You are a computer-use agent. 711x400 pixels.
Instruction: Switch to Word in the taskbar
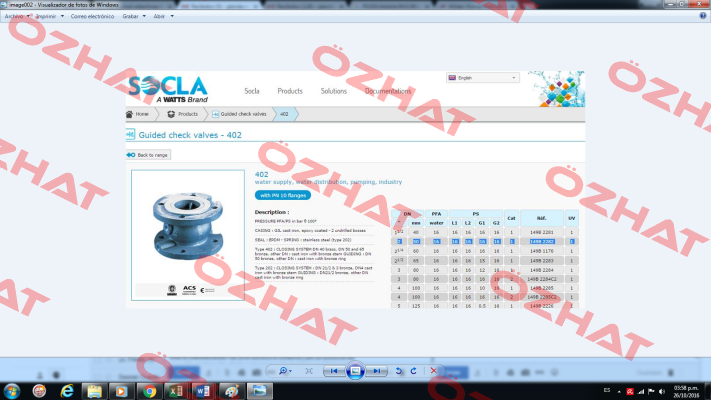click(204, 391)
